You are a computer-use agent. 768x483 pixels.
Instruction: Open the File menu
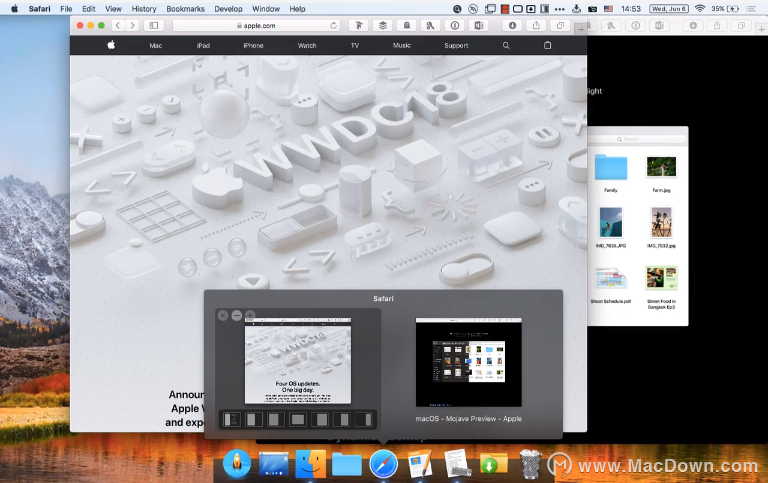66,9
